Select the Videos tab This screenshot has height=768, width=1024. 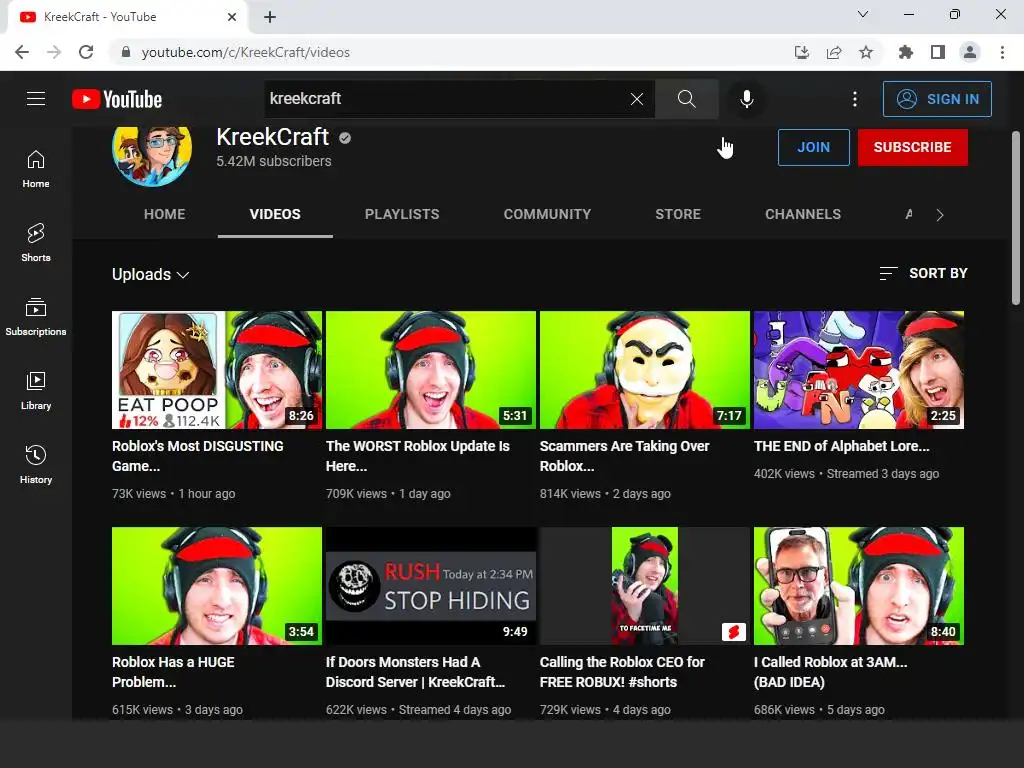275,214
